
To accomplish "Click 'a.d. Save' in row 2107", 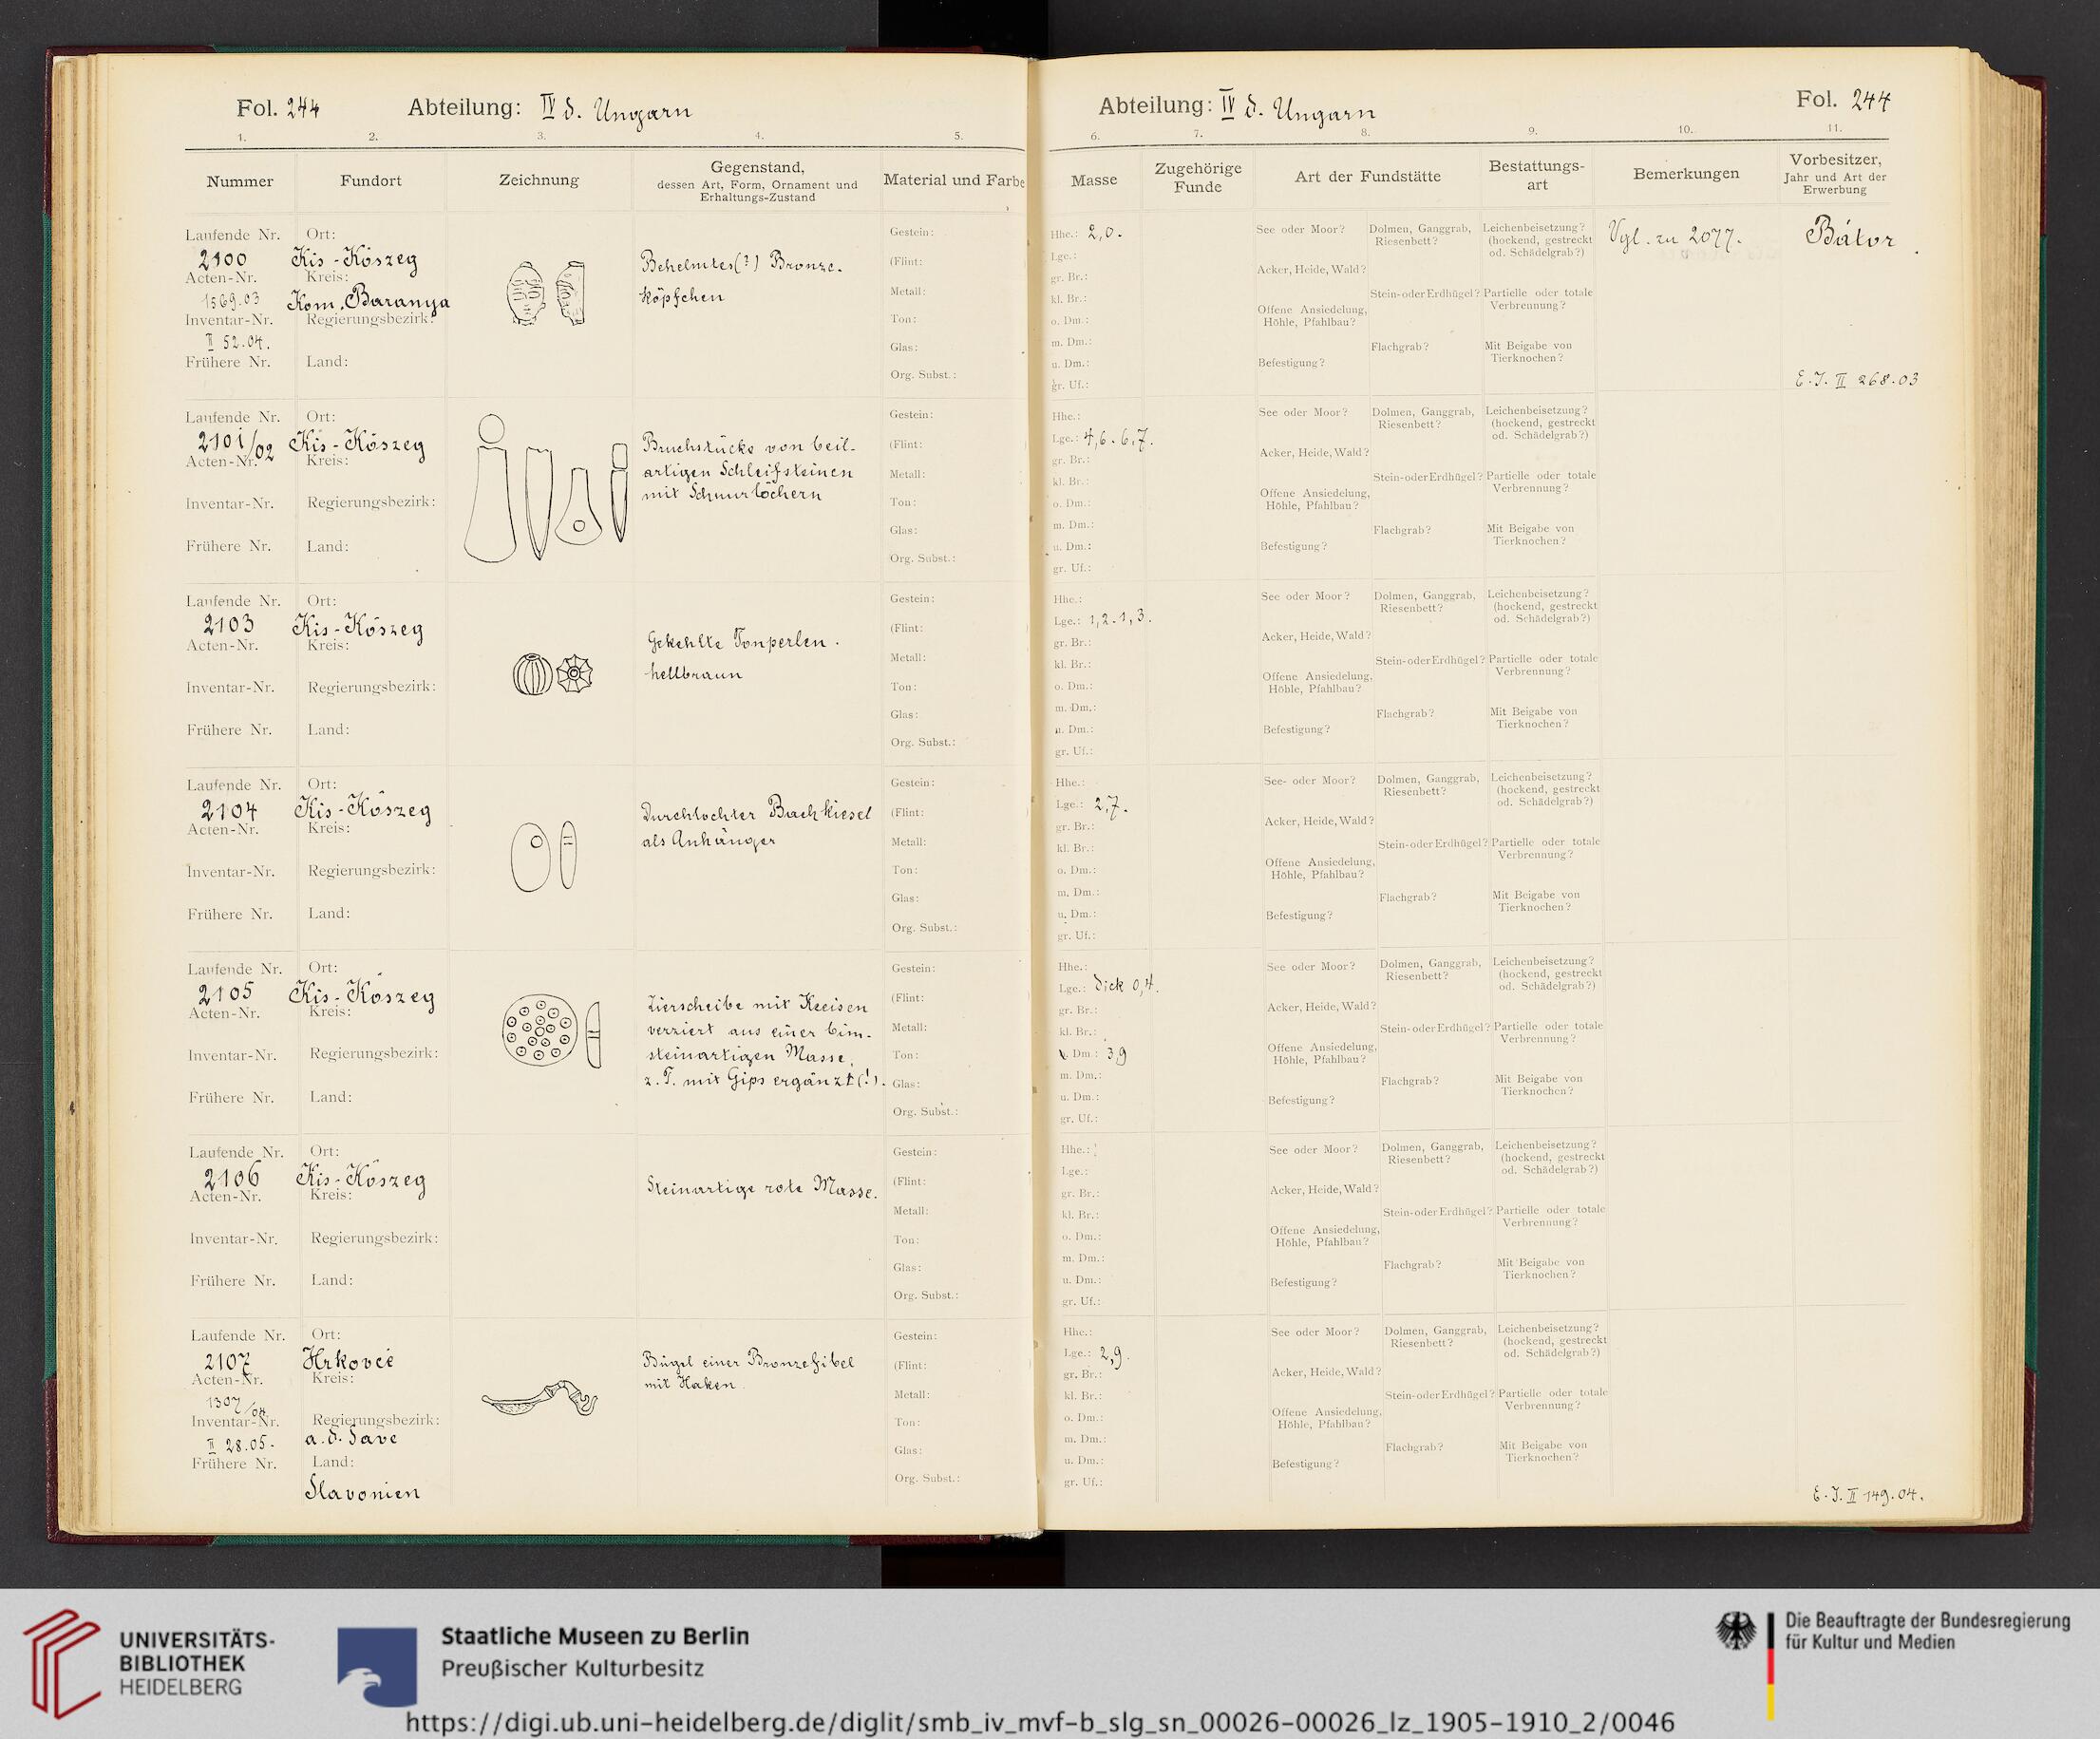I will click(x=351, y=1438).
